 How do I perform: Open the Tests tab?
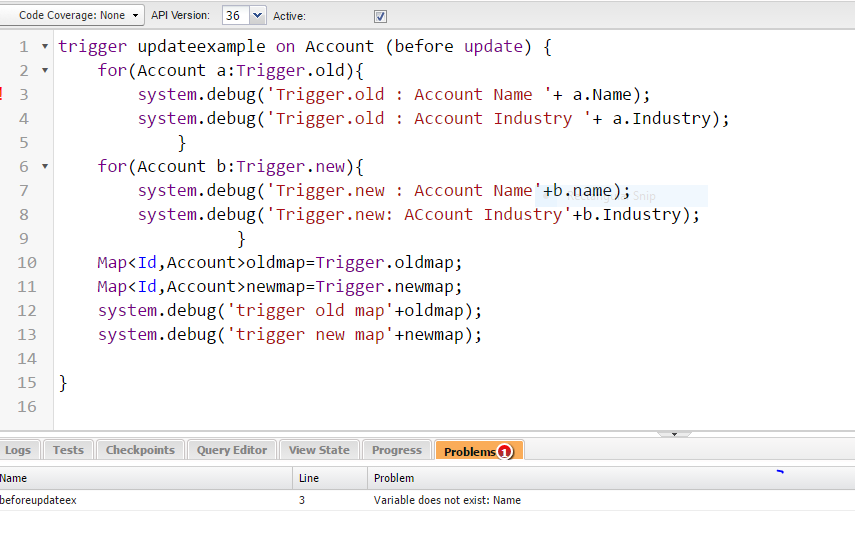[68, 450]
